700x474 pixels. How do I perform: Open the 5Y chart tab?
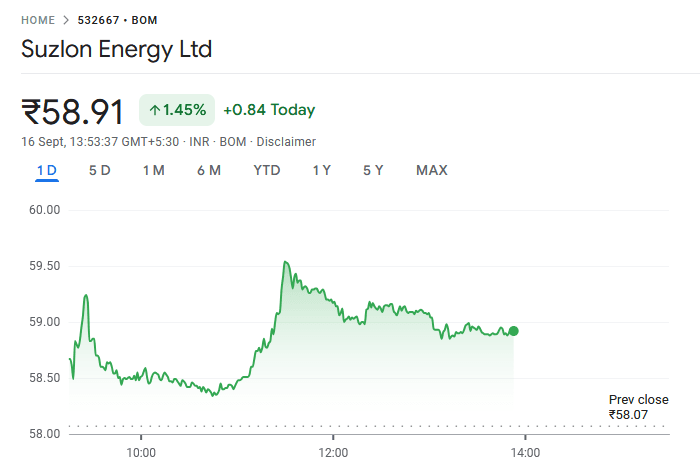pos(373,170)
